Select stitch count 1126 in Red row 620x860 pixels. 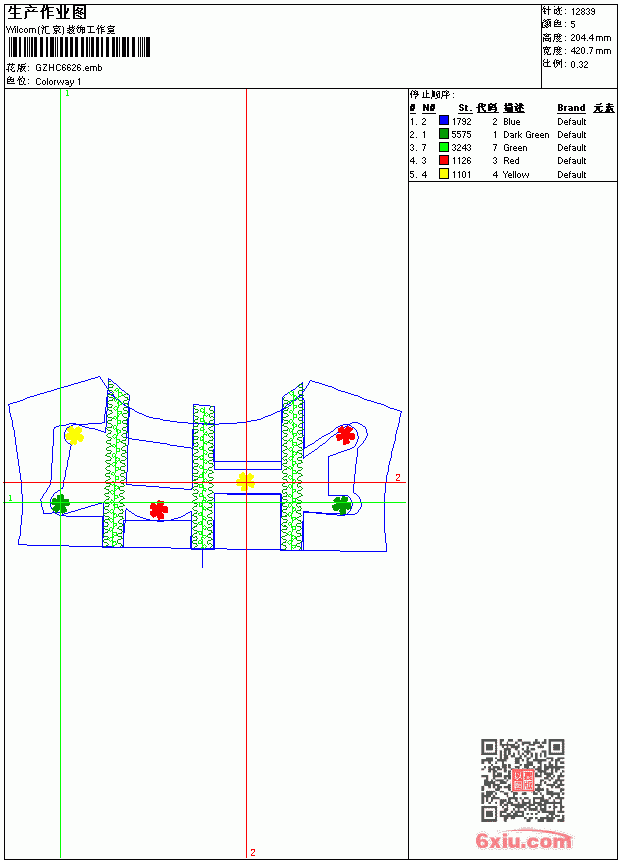[x=461, y=161]
